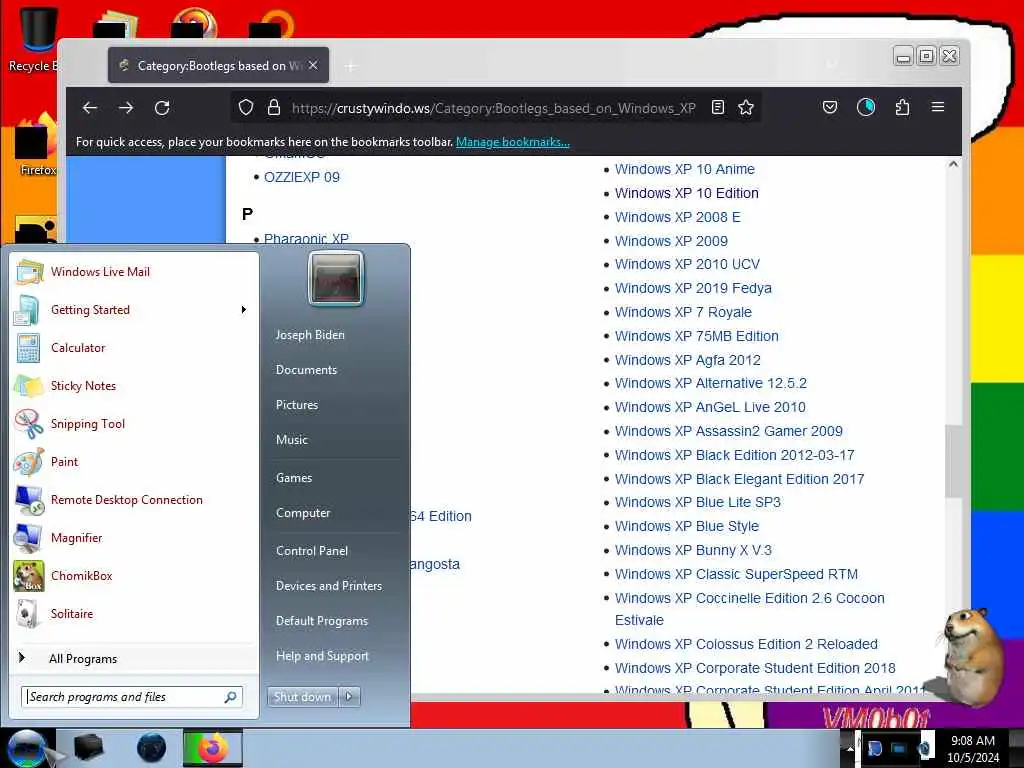
Task: Open Firefox hamburger application menu
Action: [938, 106]
